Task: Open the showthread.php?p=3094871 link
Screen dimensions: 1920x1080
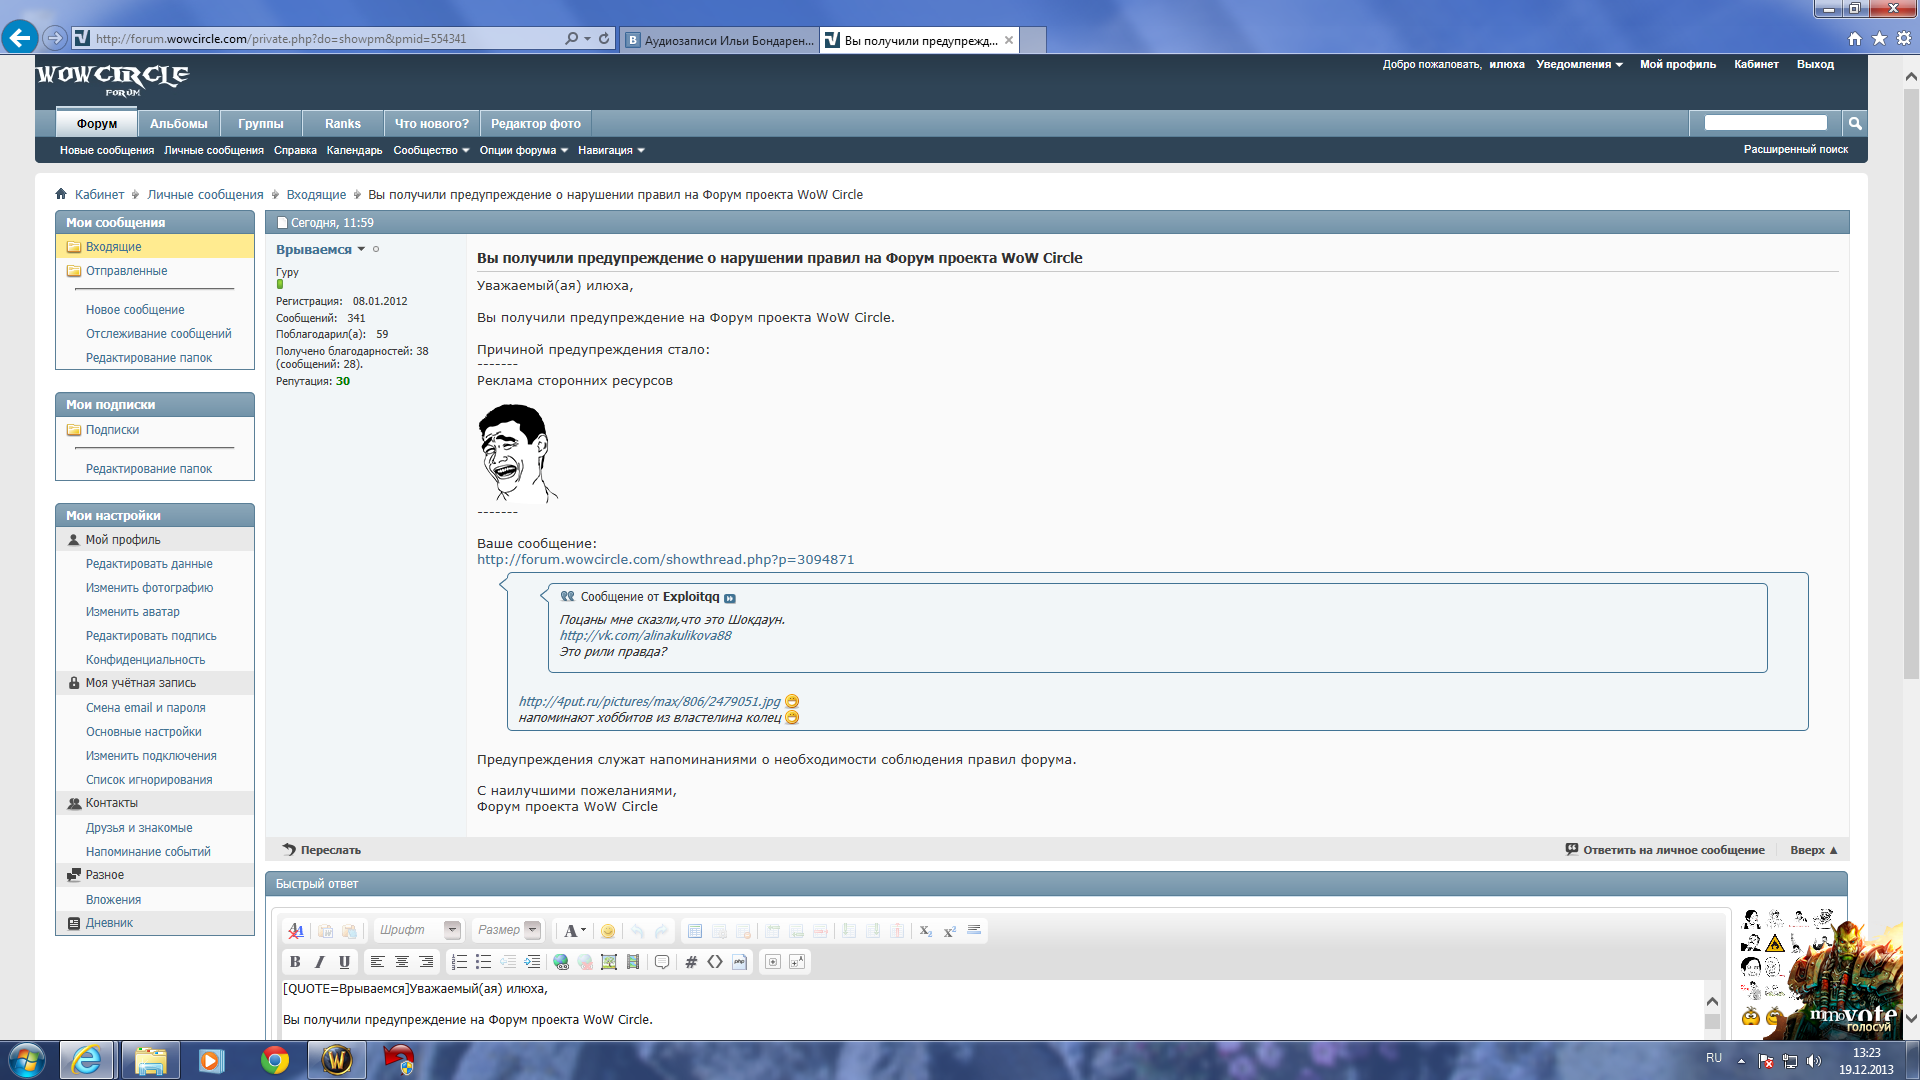Action: 665,559
